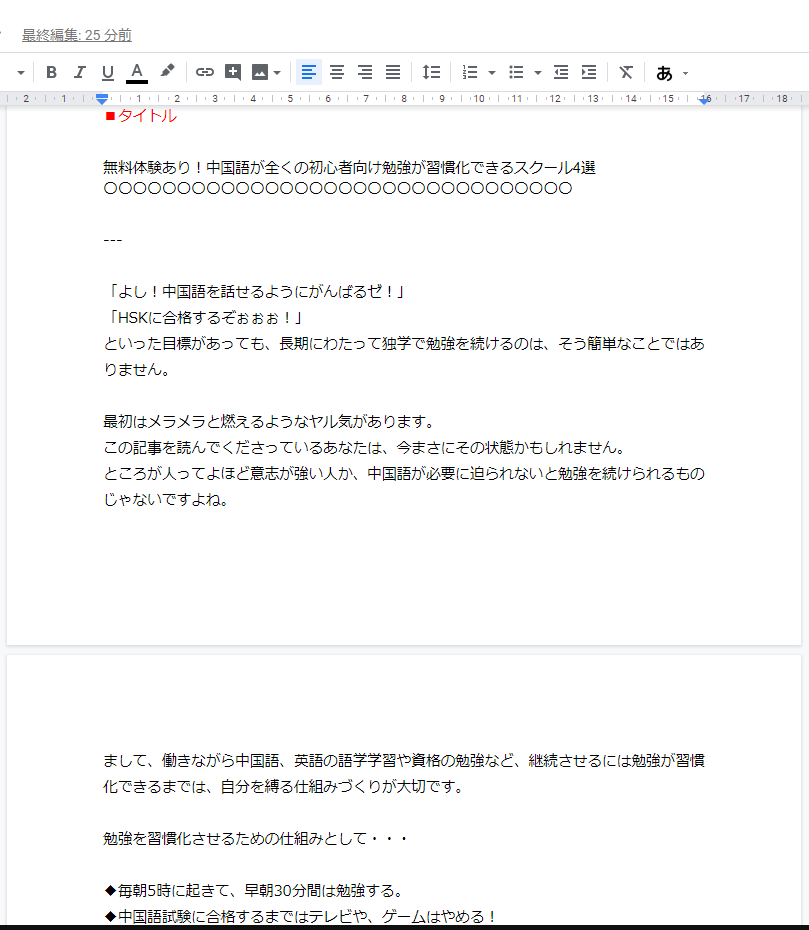Click the left indent marker on ruler
The height and width of the screenshot is (930, 809).
[102, 98]
